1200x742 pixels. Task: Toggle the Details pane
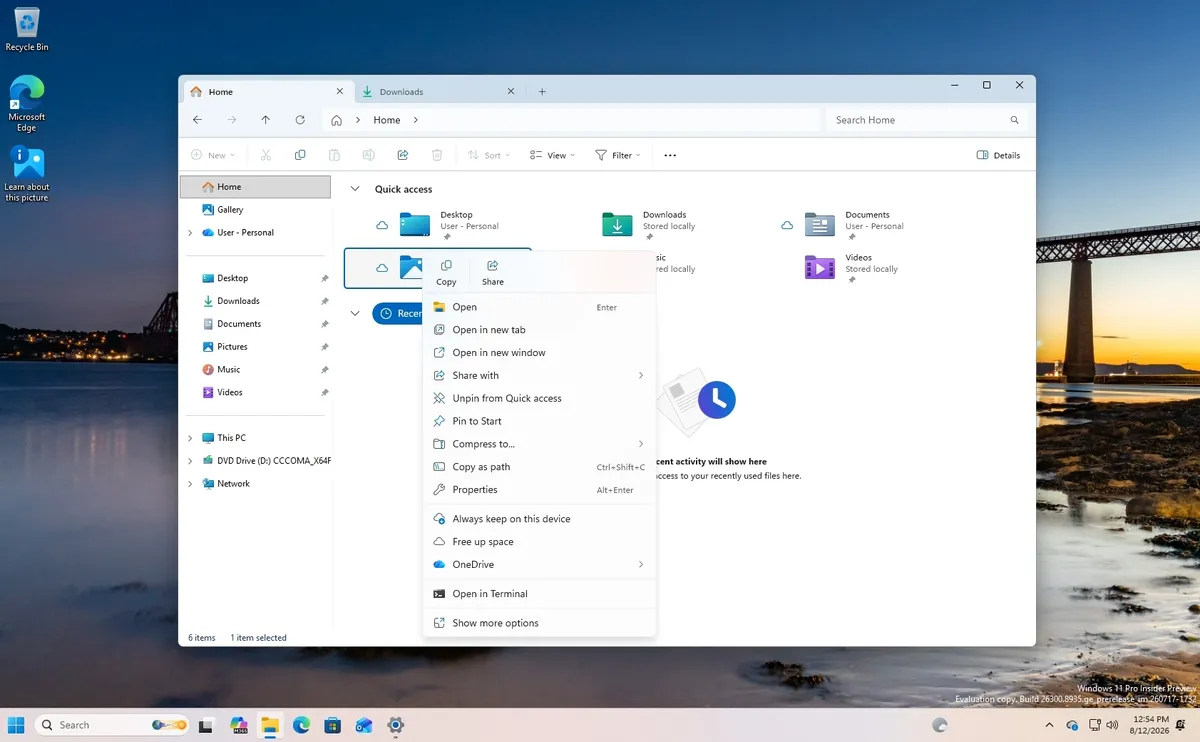(x=998, y=155)
